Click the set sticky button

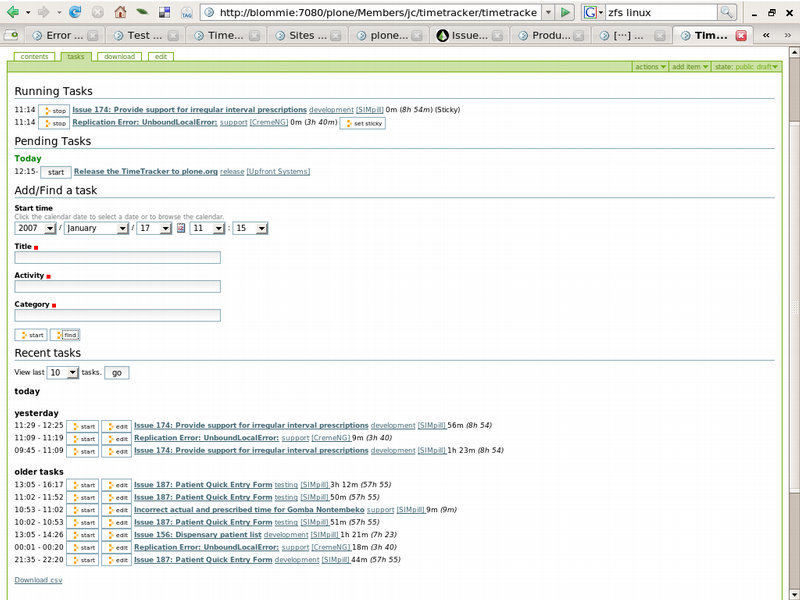(x=362, y=123)
